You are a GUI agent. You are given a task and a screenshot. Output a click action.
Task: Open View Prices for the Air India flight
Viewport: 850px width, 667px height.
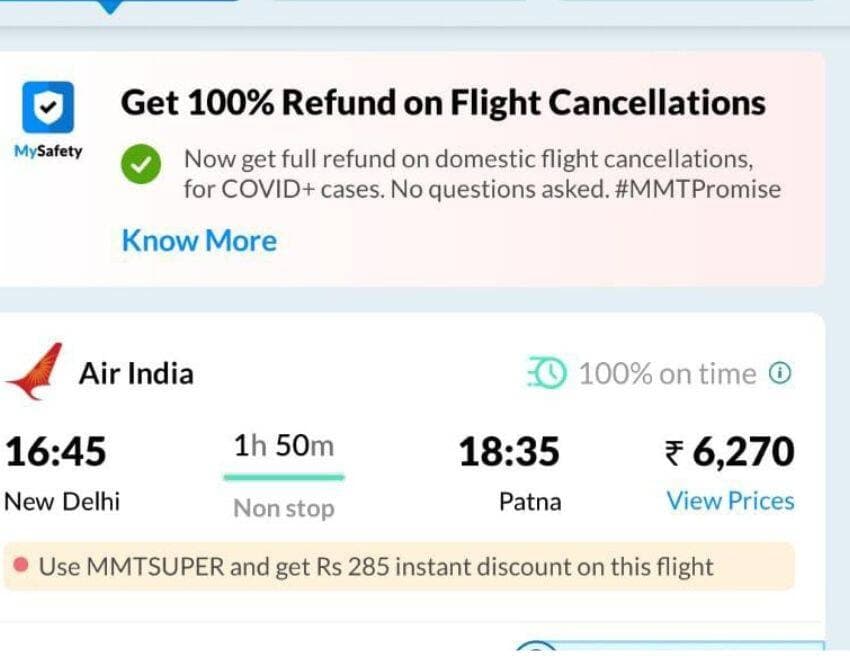tap(730, 501)
